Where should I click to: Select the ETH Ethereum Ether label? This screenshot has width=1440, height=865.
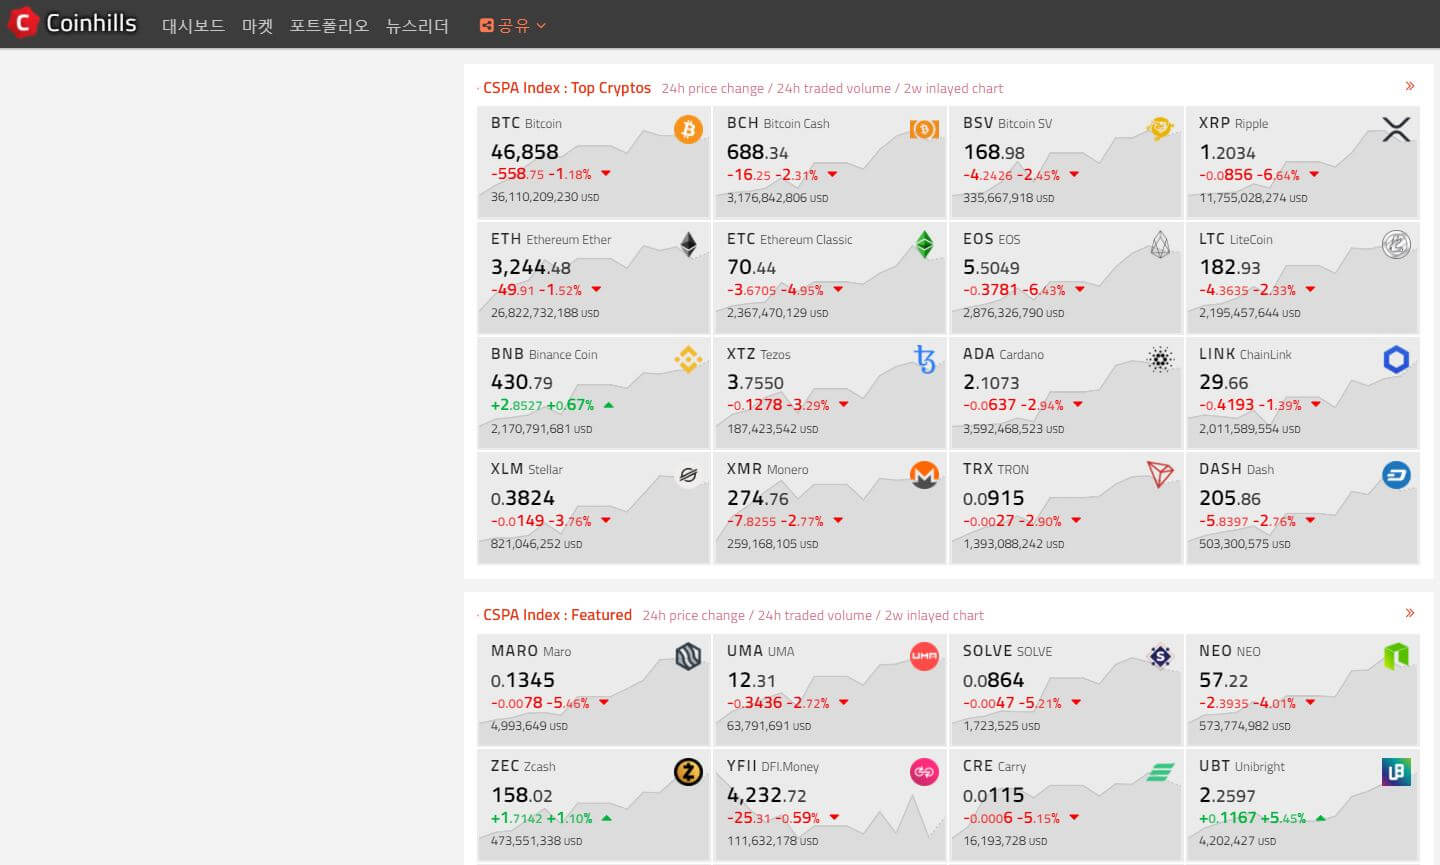pos(551,239)
